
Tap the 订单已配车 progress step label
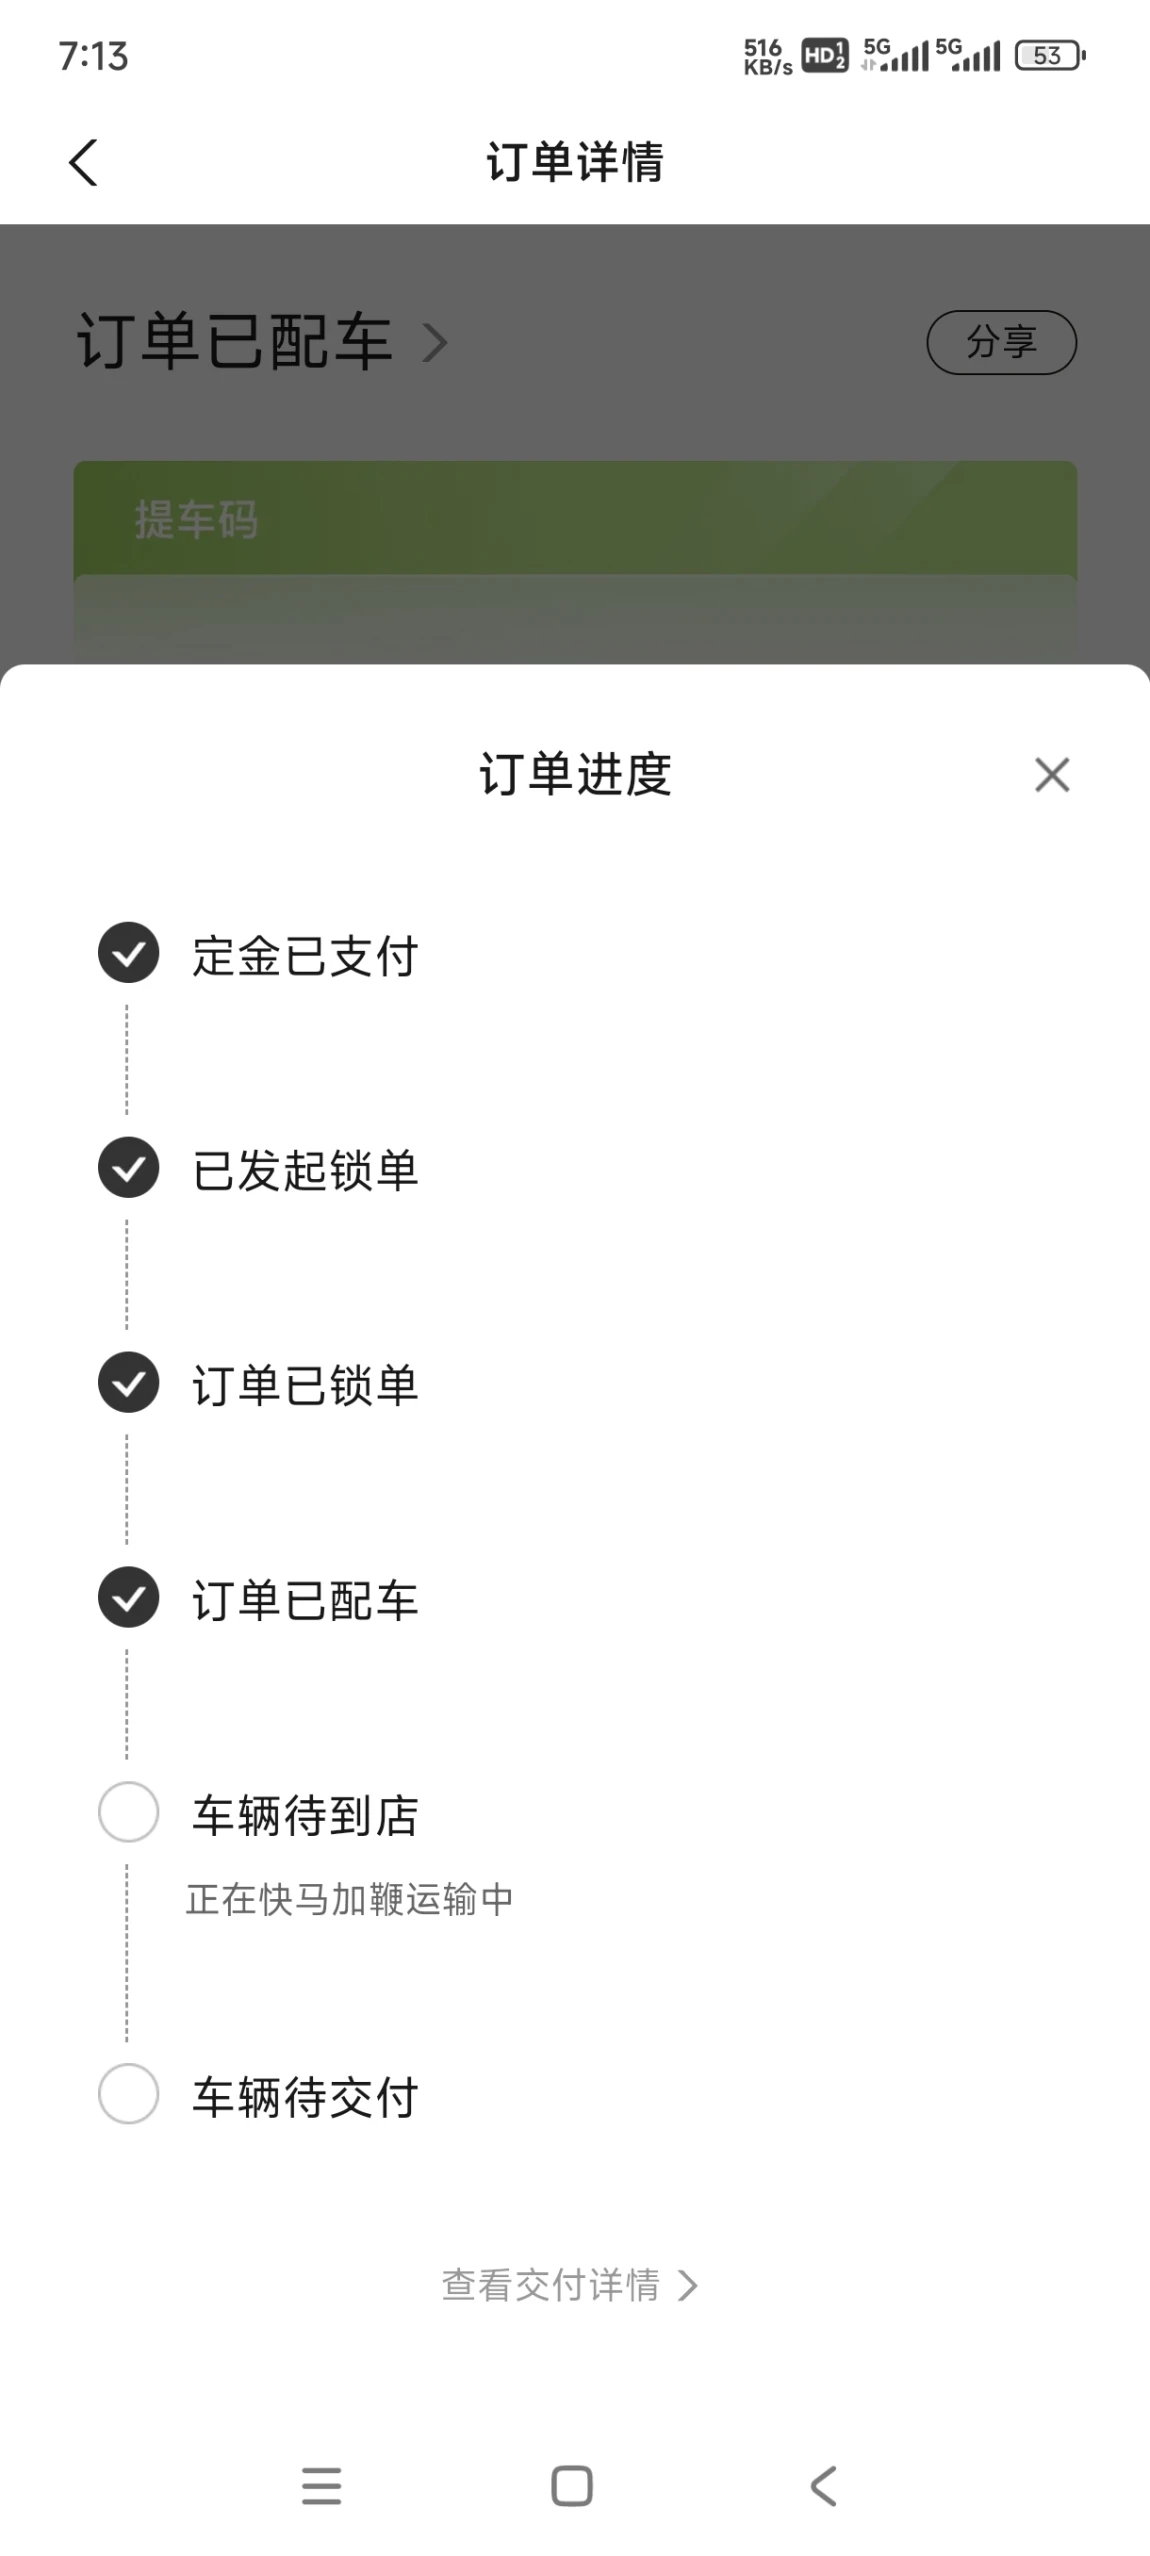[305, 1600]
